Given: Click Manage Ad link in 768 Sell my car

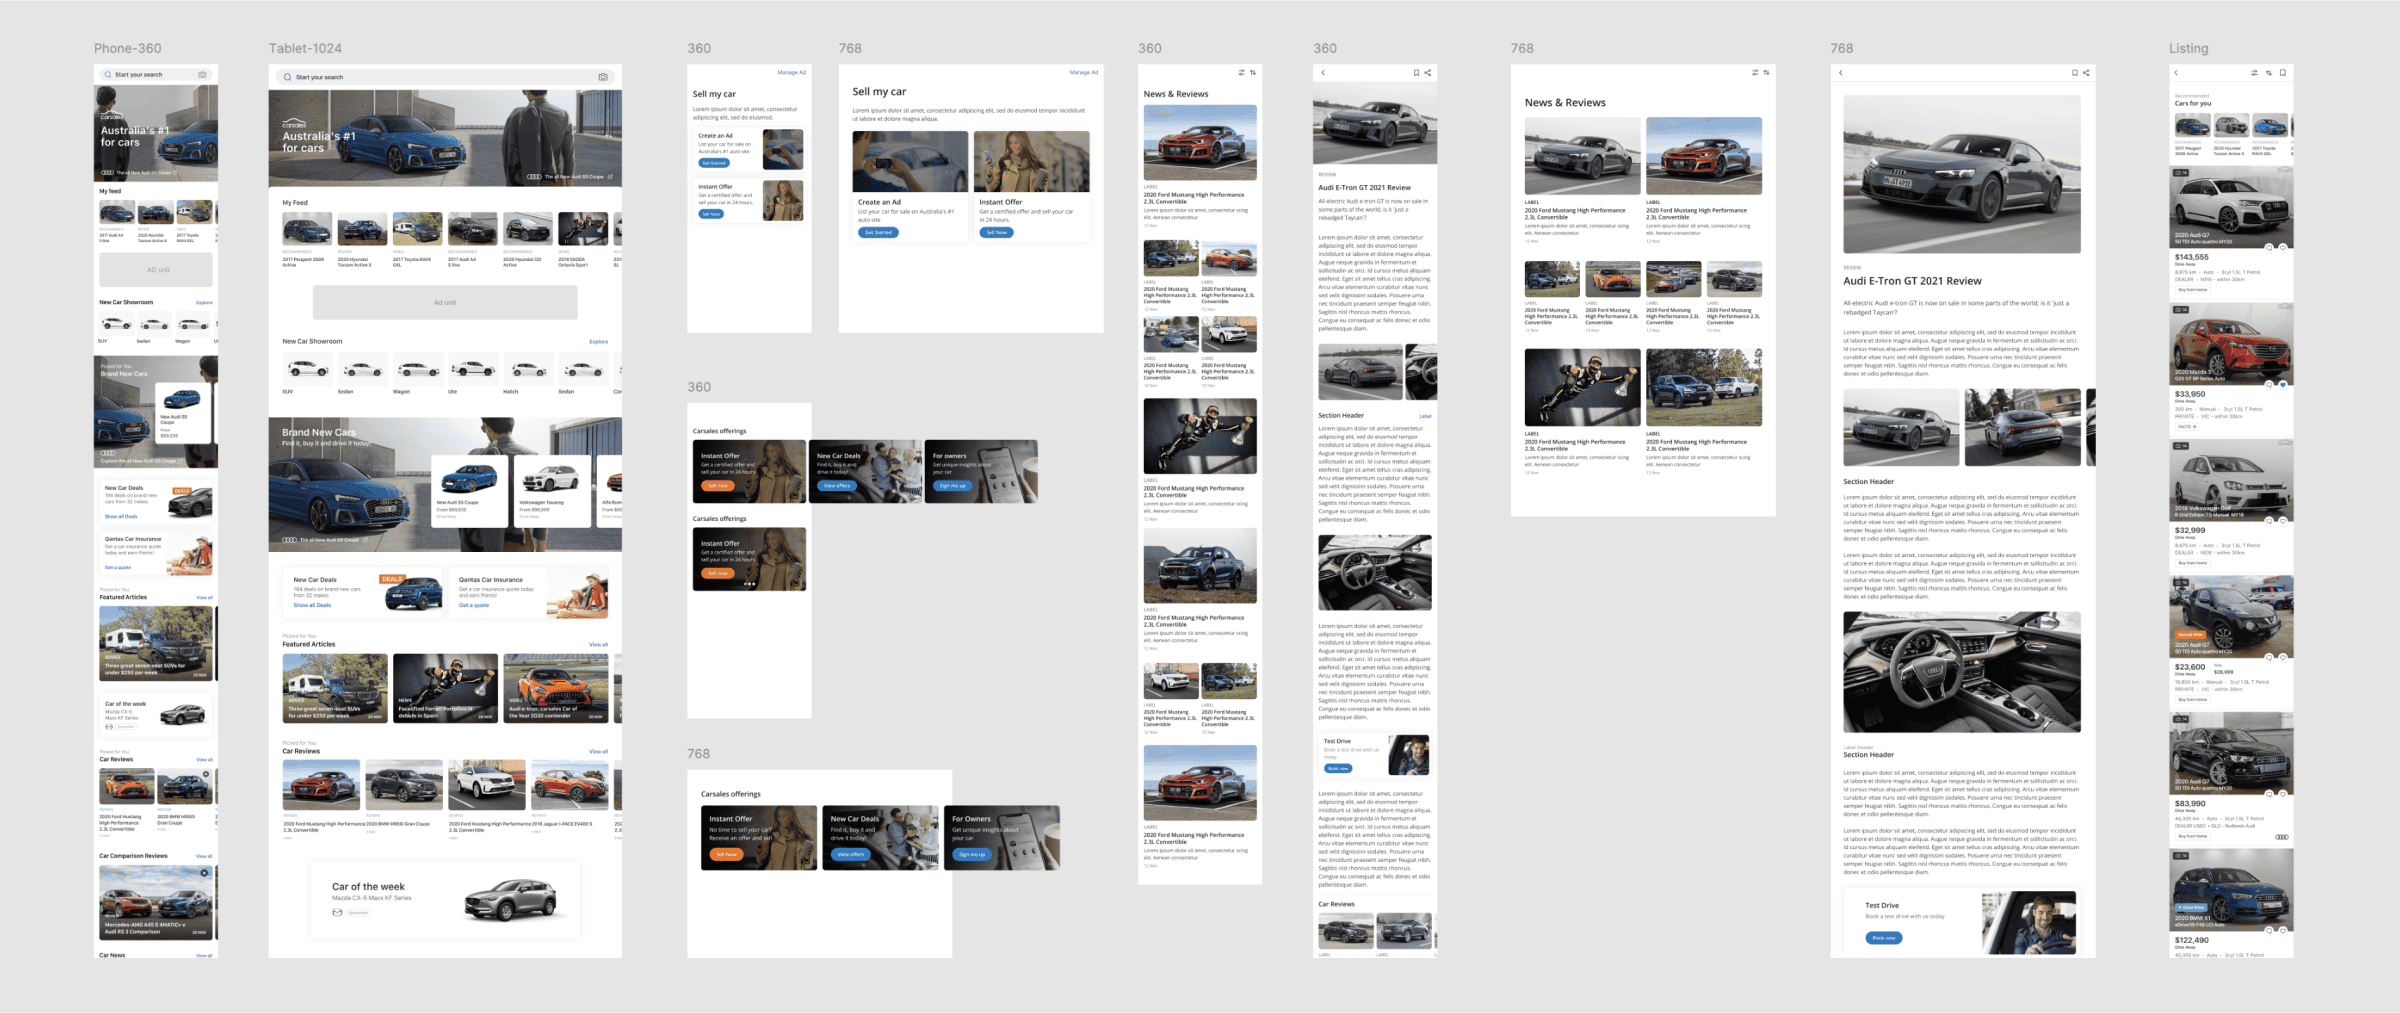Looking at the screenshot, I should coord(1084,72).
